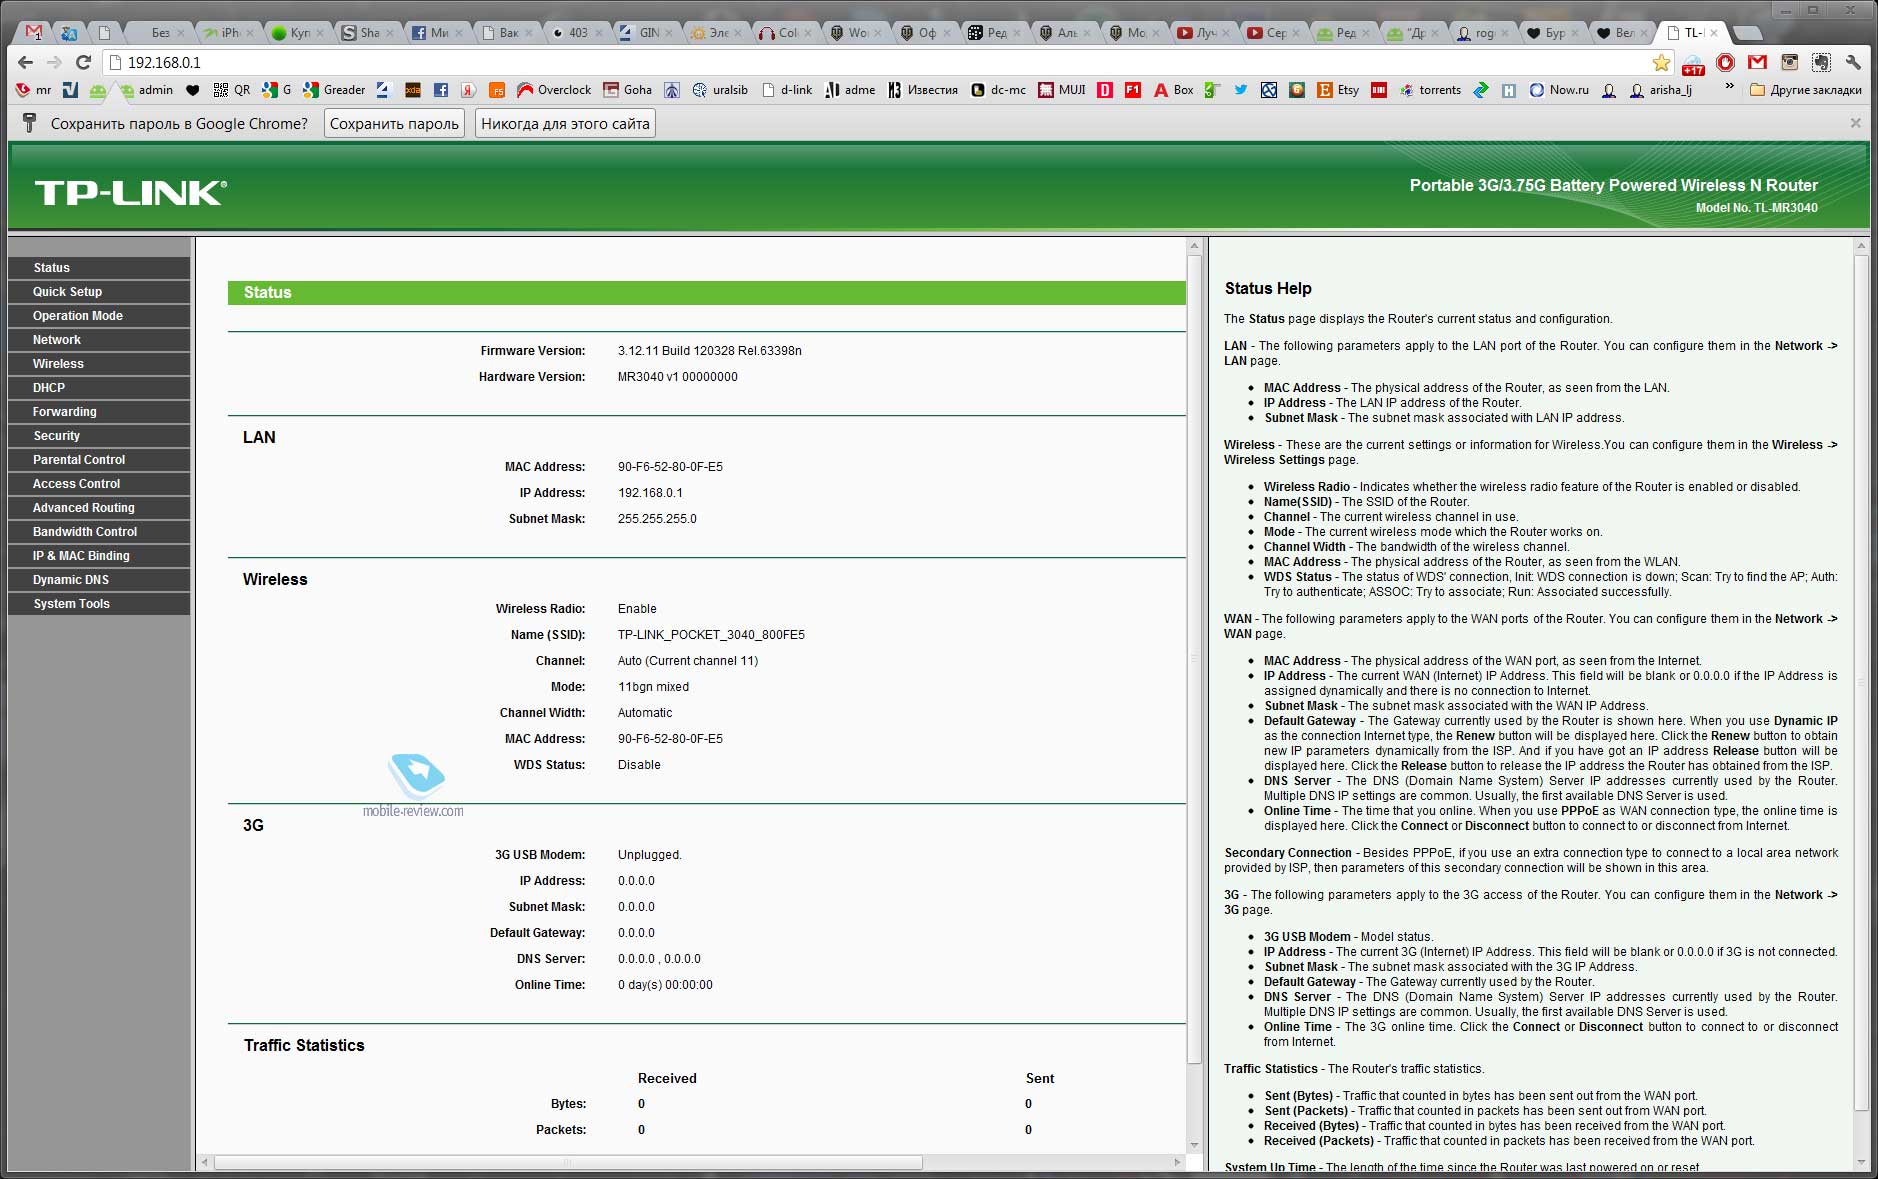The width and height of the screenshot is (1878, 1179).
Task: Select LAN MAC address 90-F6-52-80-0F-E5
Action: point(670,467)
